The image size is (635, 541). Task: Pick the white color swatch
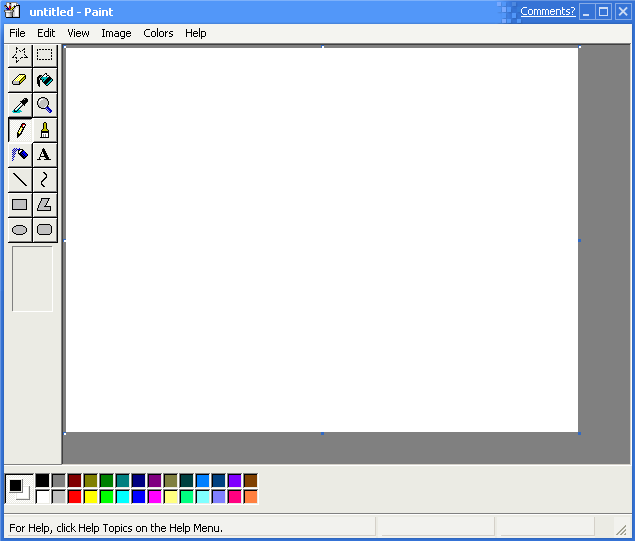(x=42, y=497)
